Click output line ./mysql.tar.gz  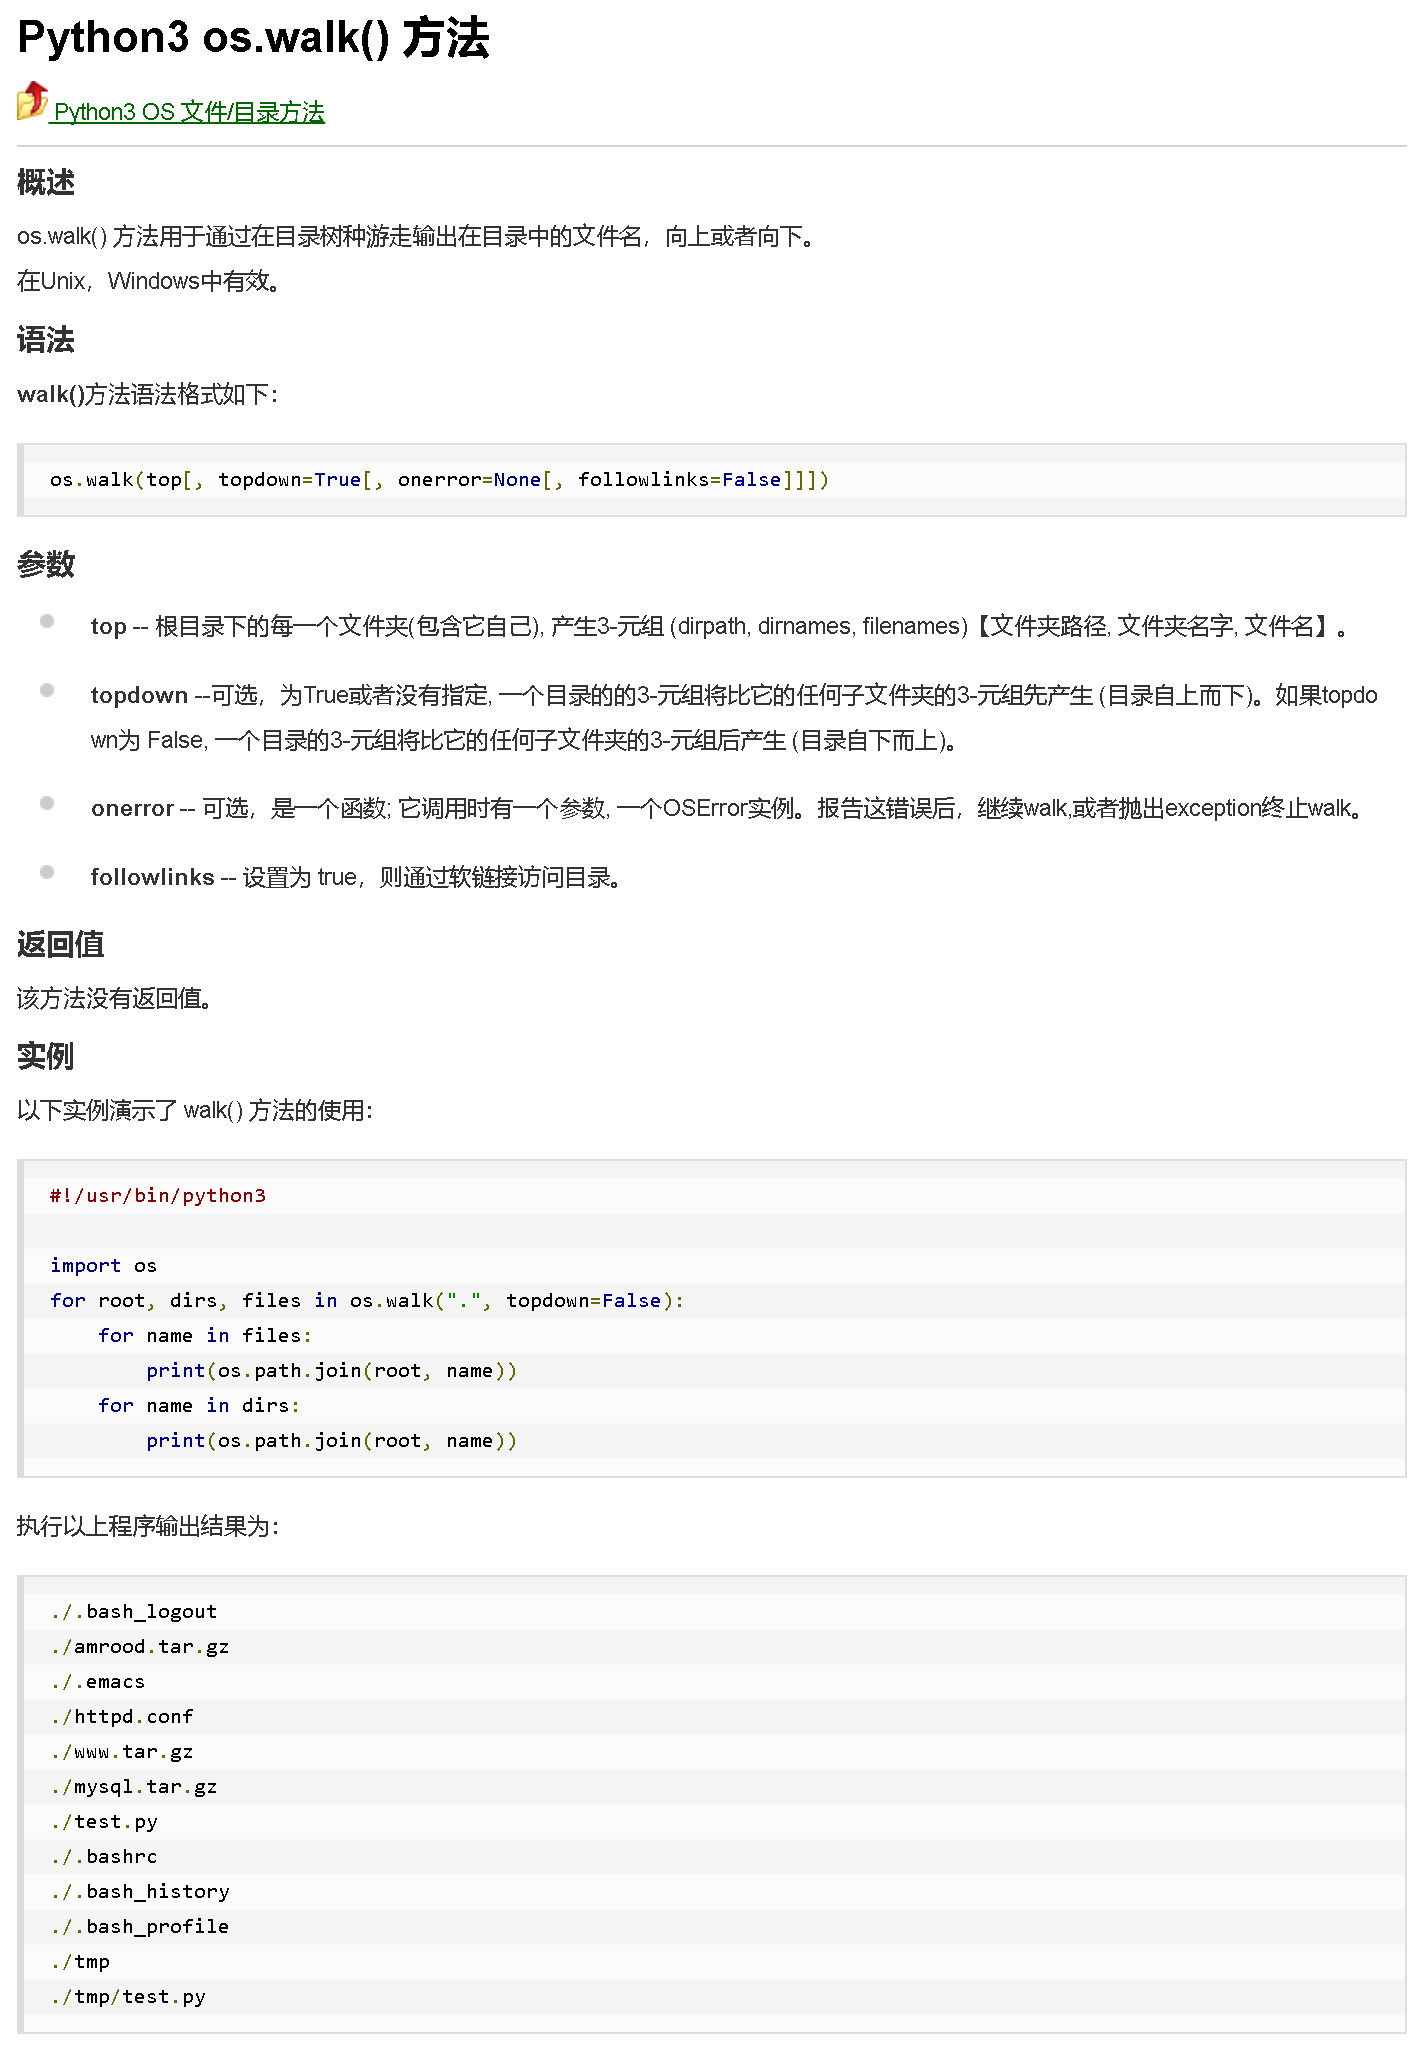(x=134, y=1787)
